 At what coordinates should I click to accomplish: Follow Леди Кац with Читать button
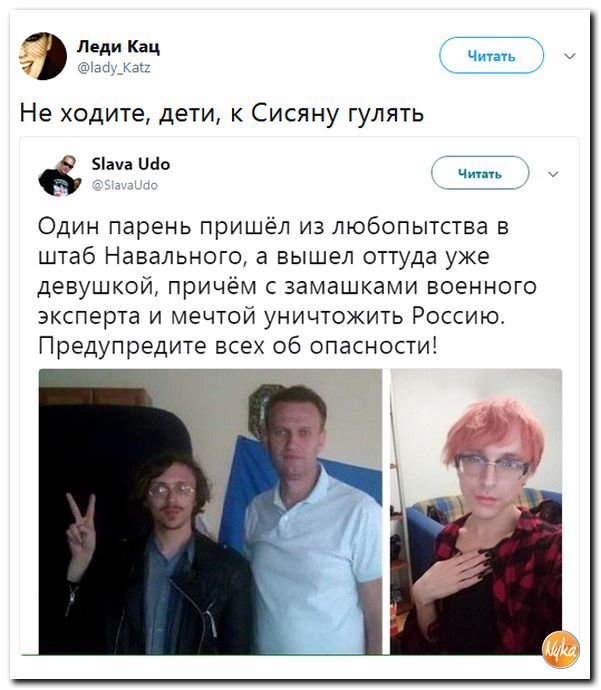pos(491,55)
